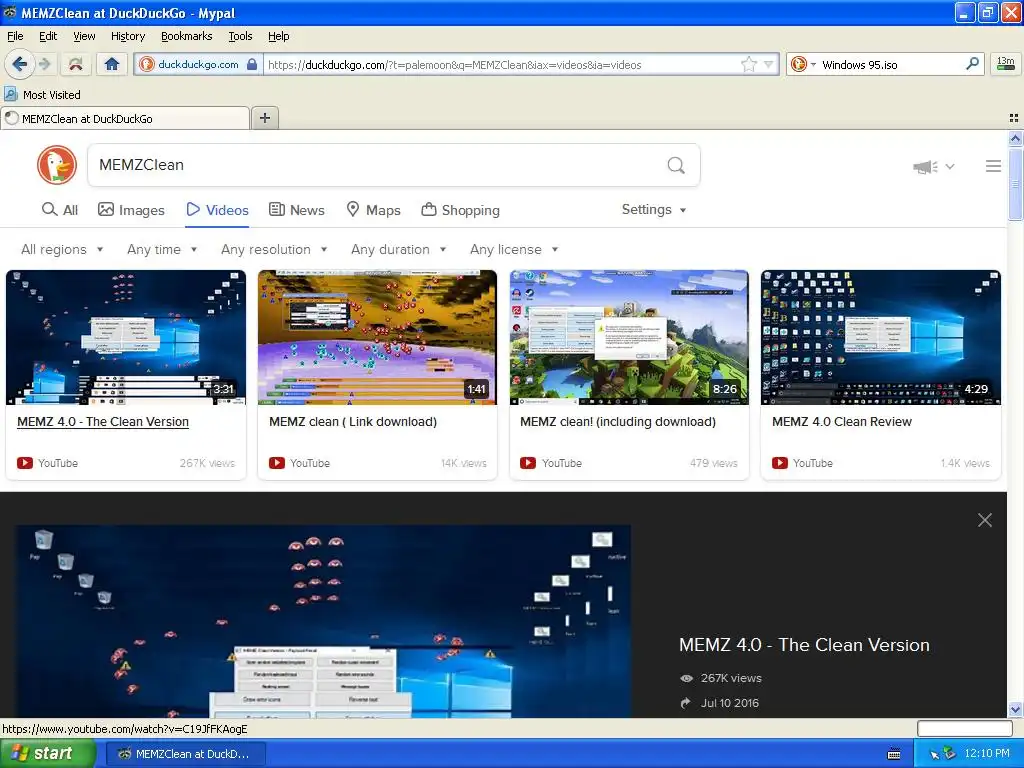
Task: Play the large MEMZ 4.0 preview video
Action: tap(323, 621)
